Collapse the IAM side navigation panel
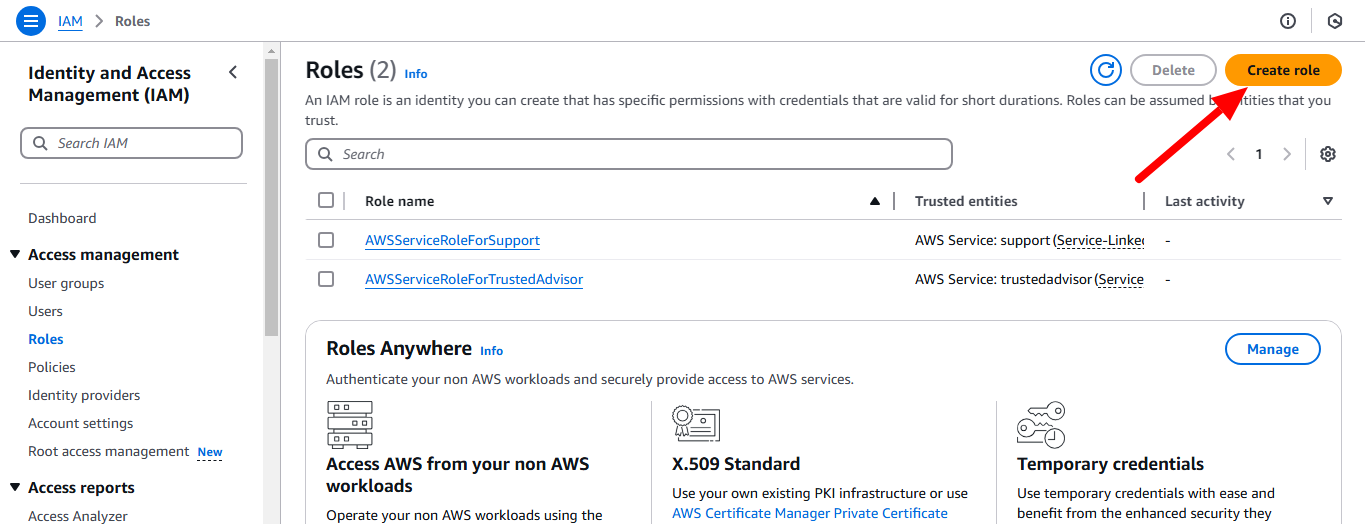Screen dimensions: 1365x524 click(233, 72)
